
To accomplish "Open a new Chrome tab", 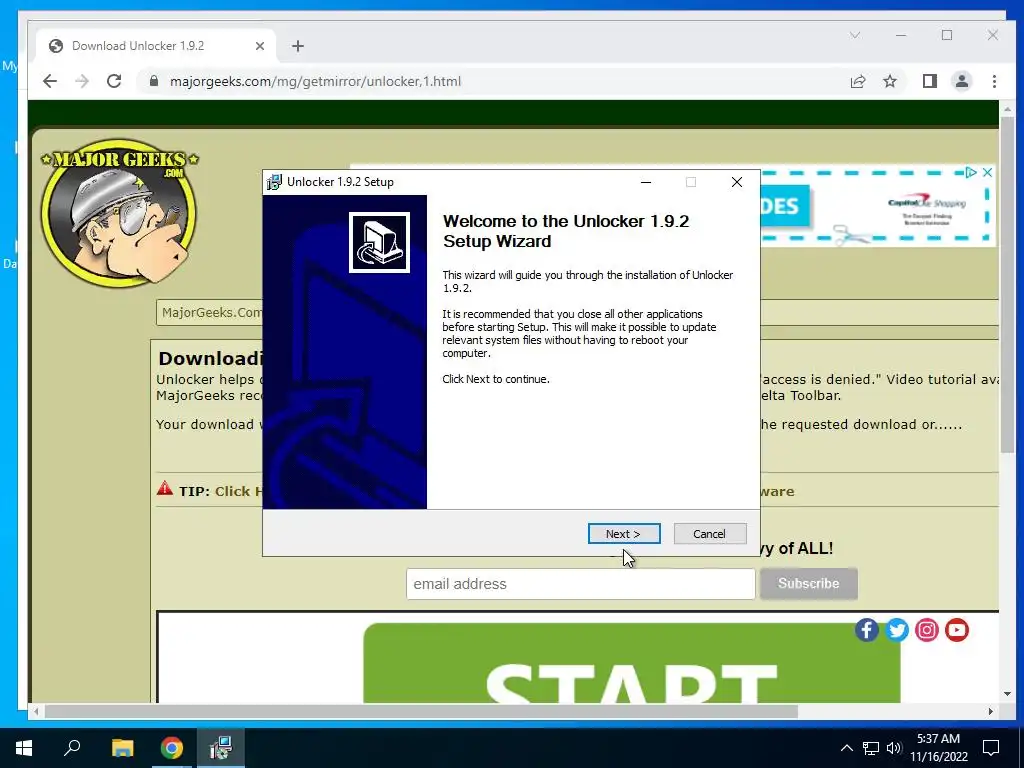I will (x=298, y=46).
